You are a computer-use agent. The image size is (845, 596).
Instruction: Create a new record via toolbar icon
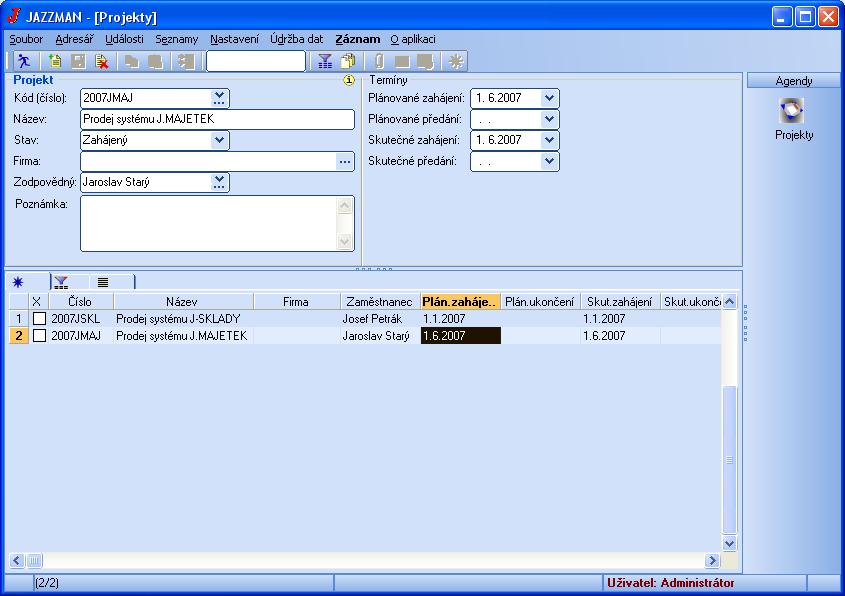click(54, 61)
